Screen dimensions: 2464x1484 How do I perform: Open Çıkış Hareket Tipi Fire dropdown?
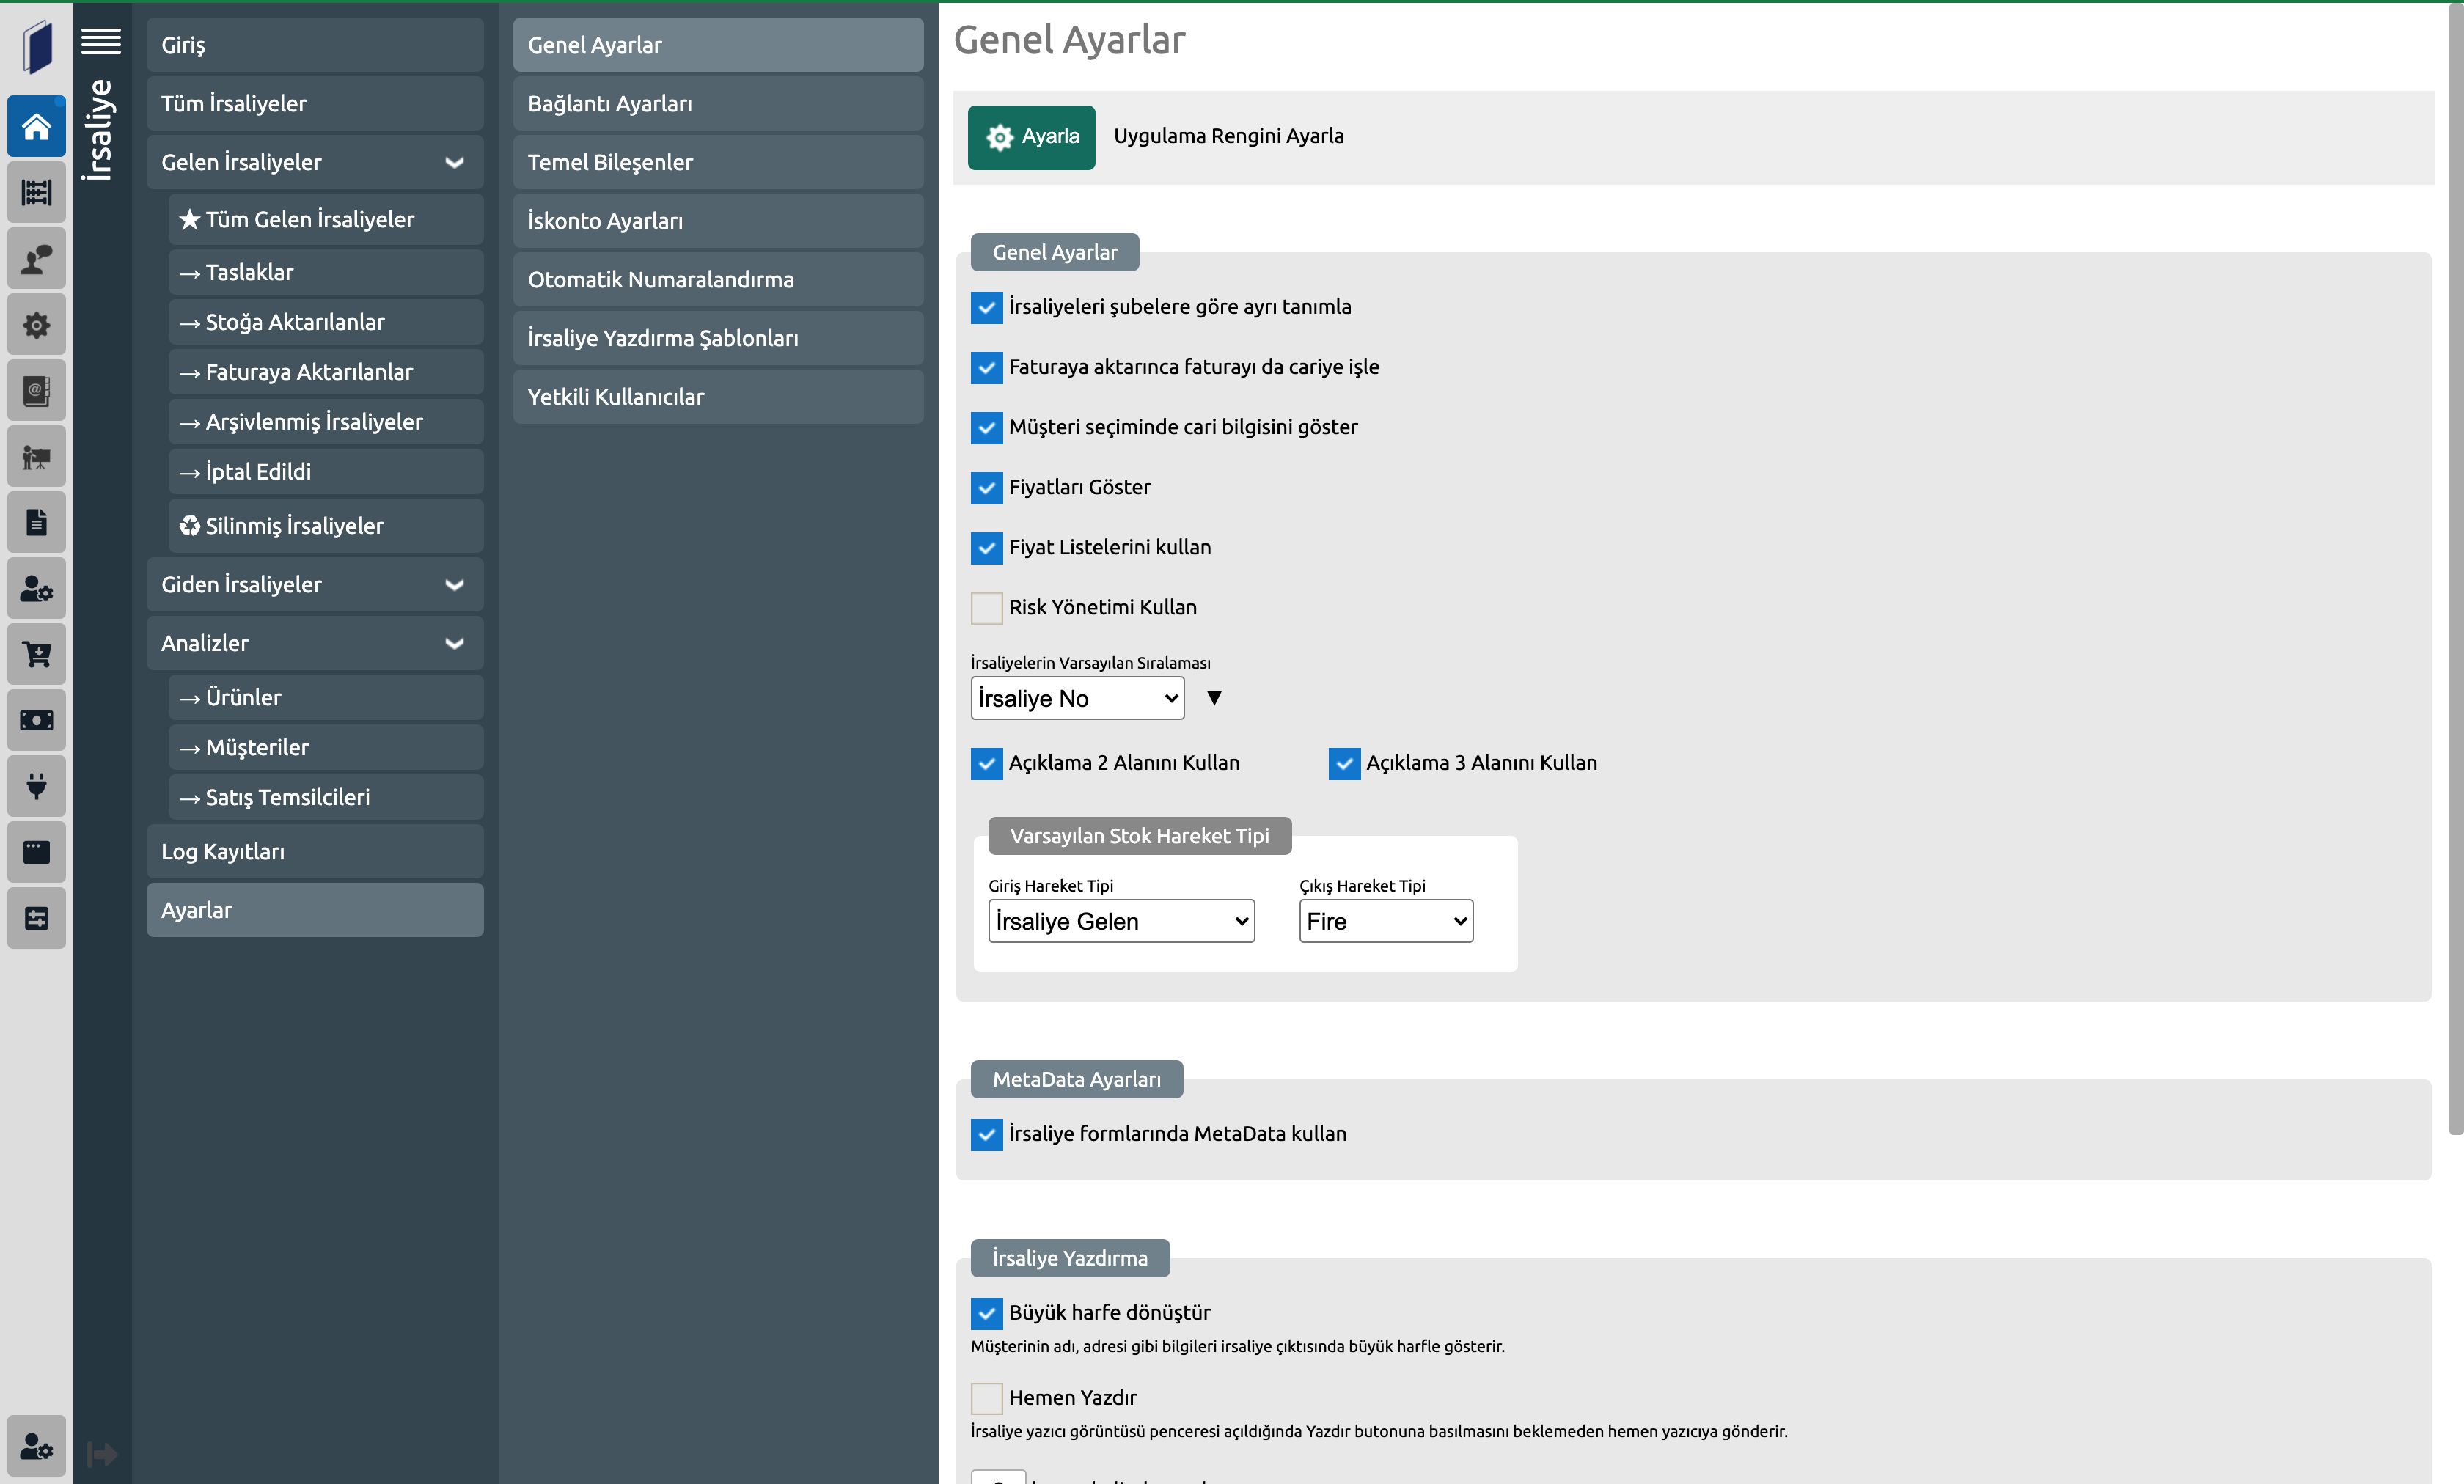pos(1385,922)
